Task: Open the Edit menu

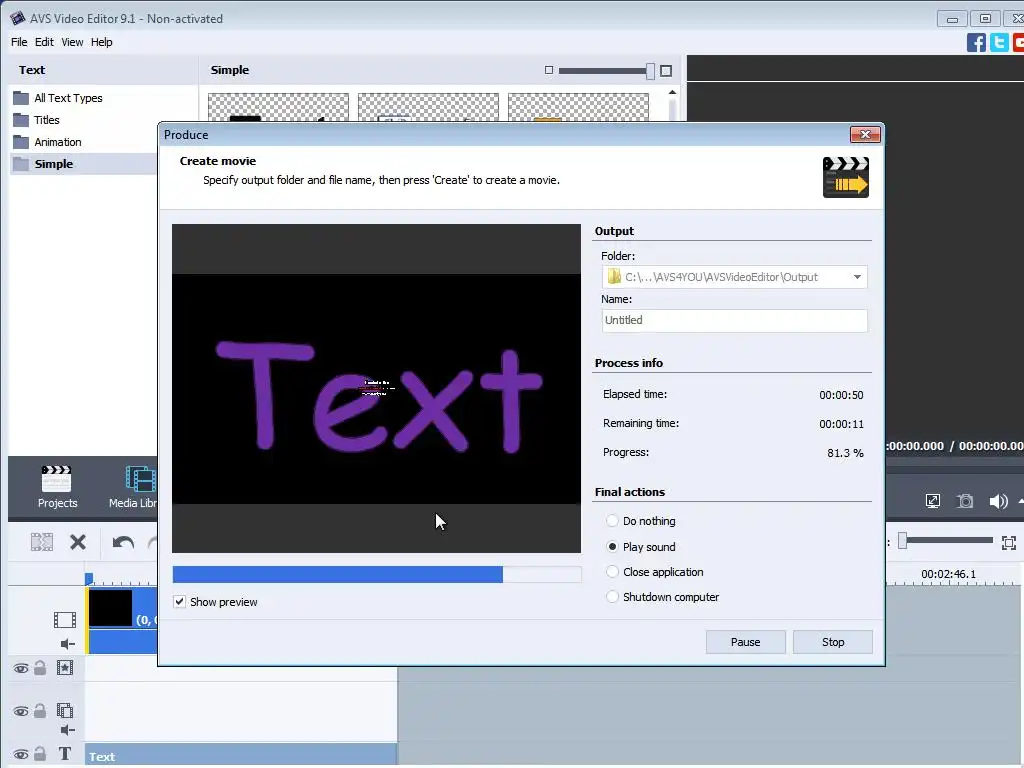Action: pos(44,42)
